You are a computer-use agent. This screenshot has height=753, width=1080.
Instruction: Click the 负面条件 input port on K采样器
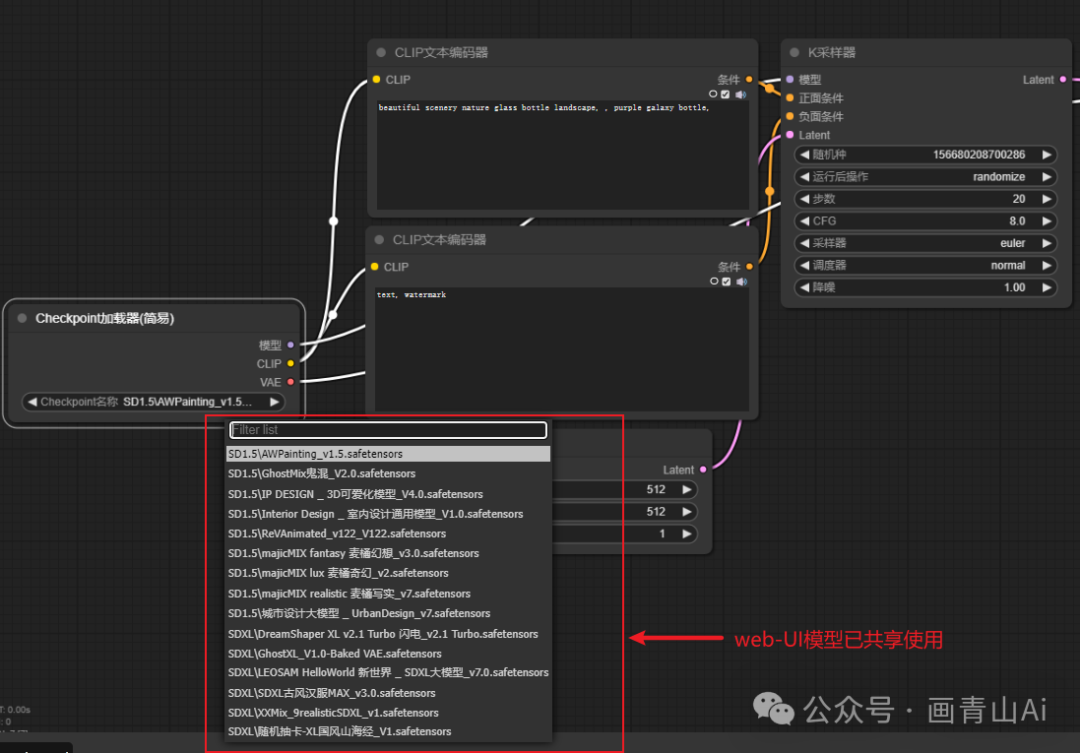coord(790,116)
